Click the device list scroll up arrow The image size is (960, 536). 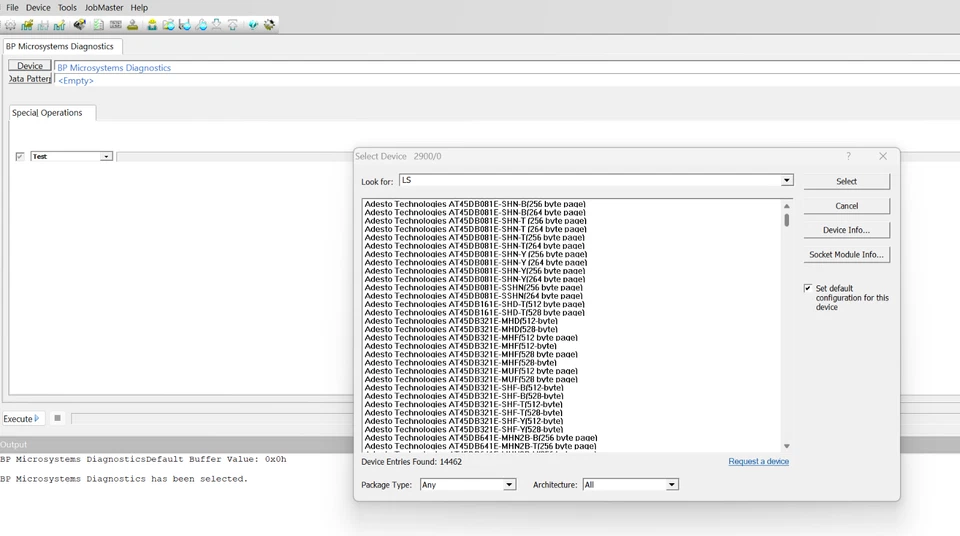[786, 206]
